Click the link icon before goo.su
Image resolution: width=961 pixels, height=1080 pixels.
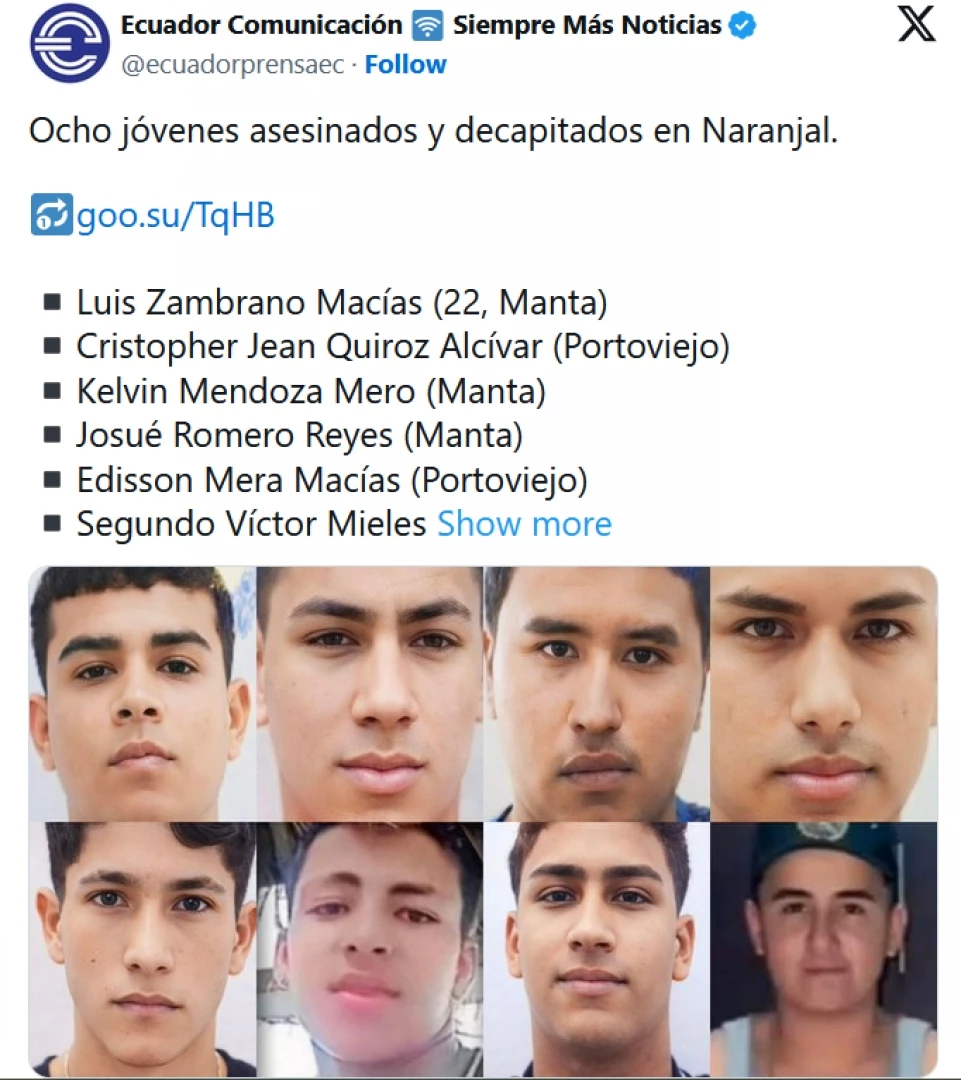coord(52,215)
